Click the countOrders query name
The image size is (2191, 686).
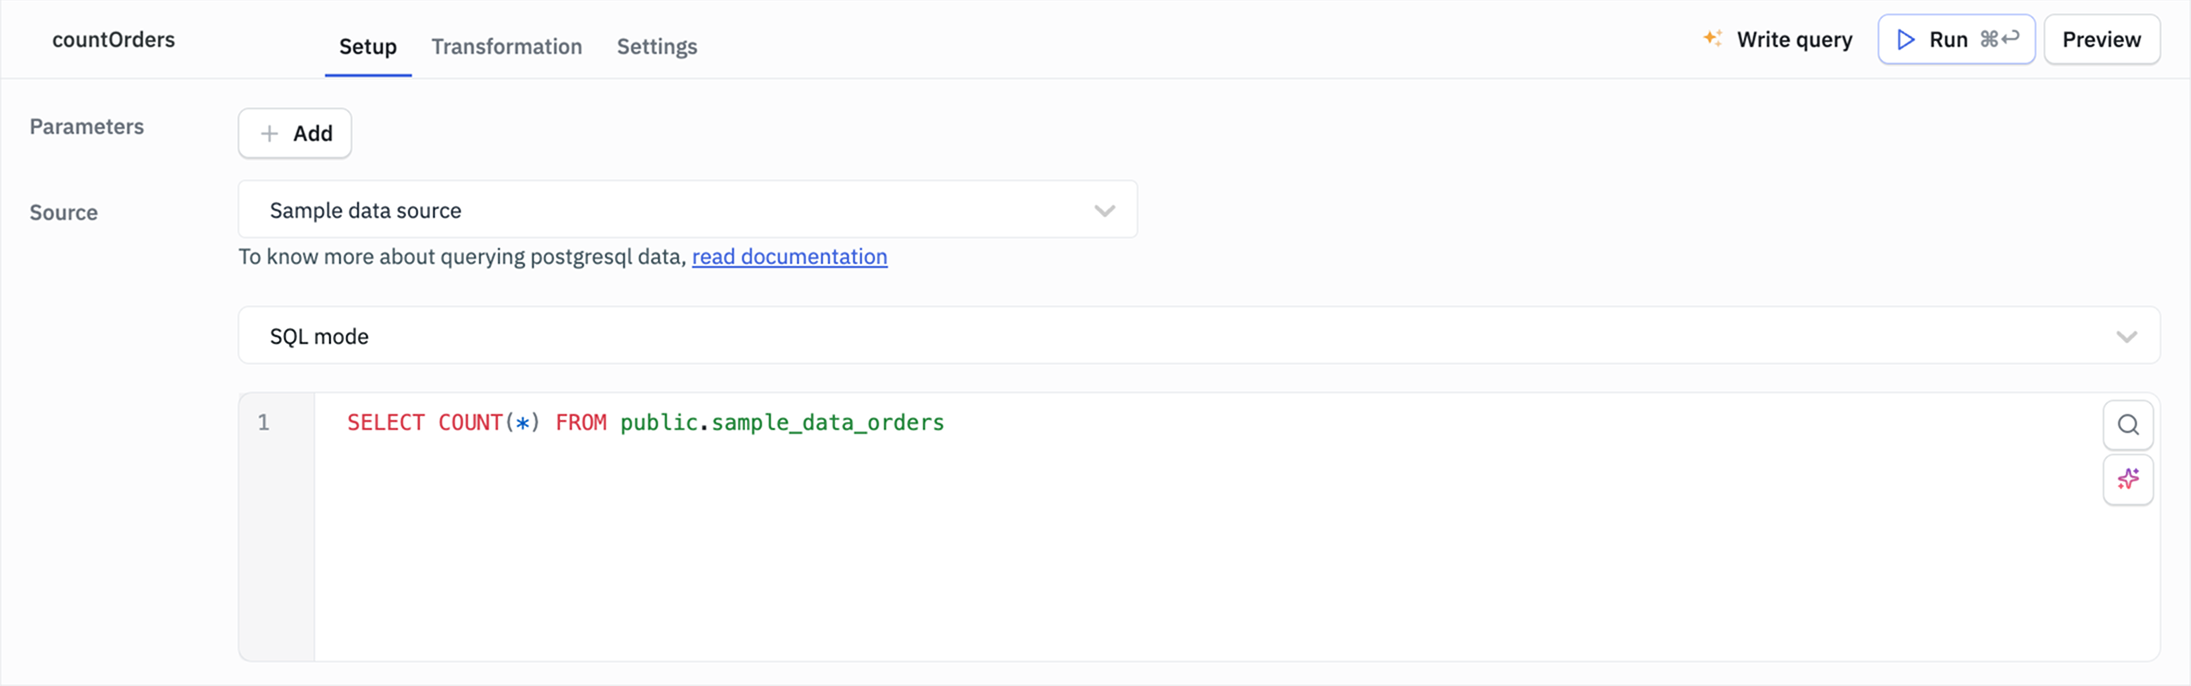(x=113, y=40)
